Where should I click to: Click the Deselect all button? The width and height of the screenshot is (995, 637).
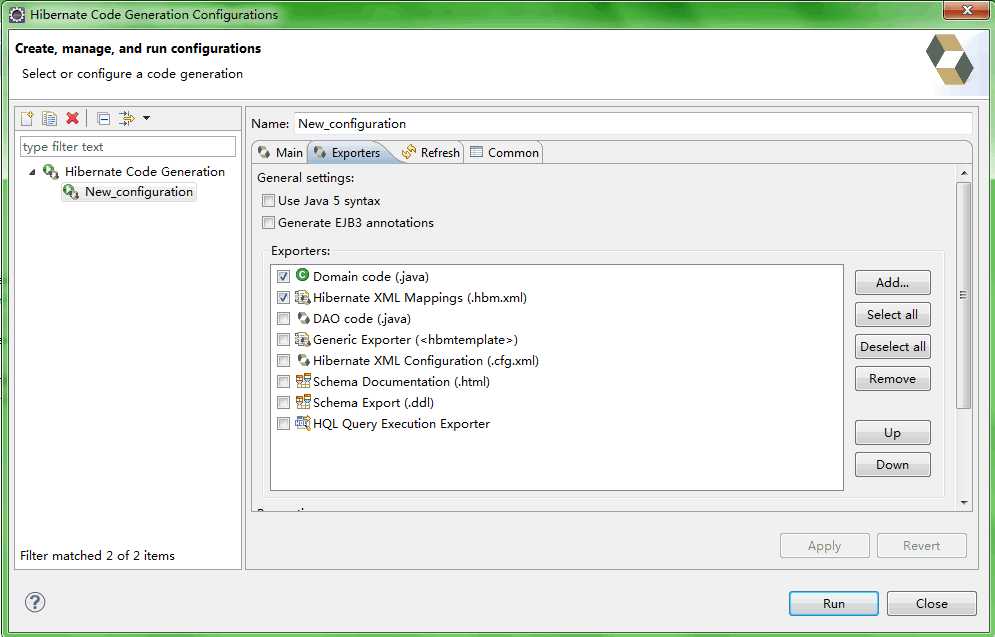click(892, 346)
